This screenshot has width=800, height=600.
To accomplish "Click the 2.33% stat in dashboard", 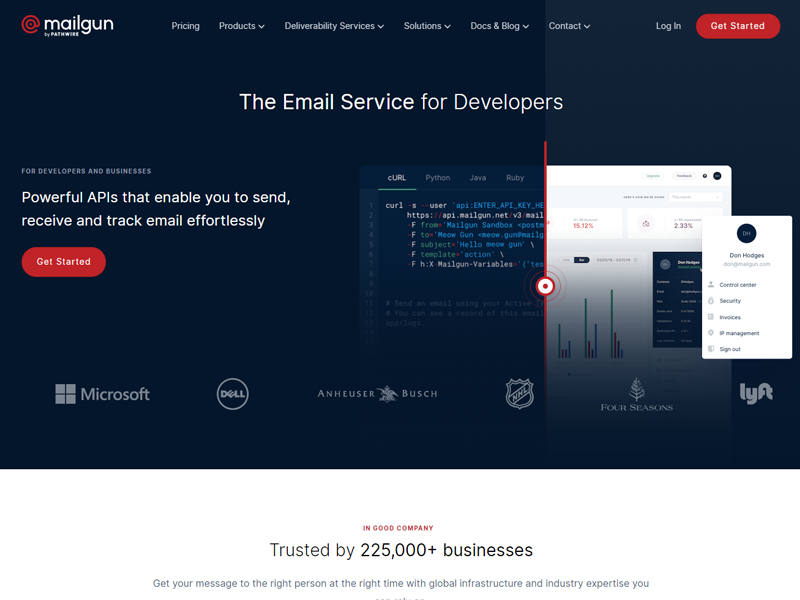I will [683, 226].
